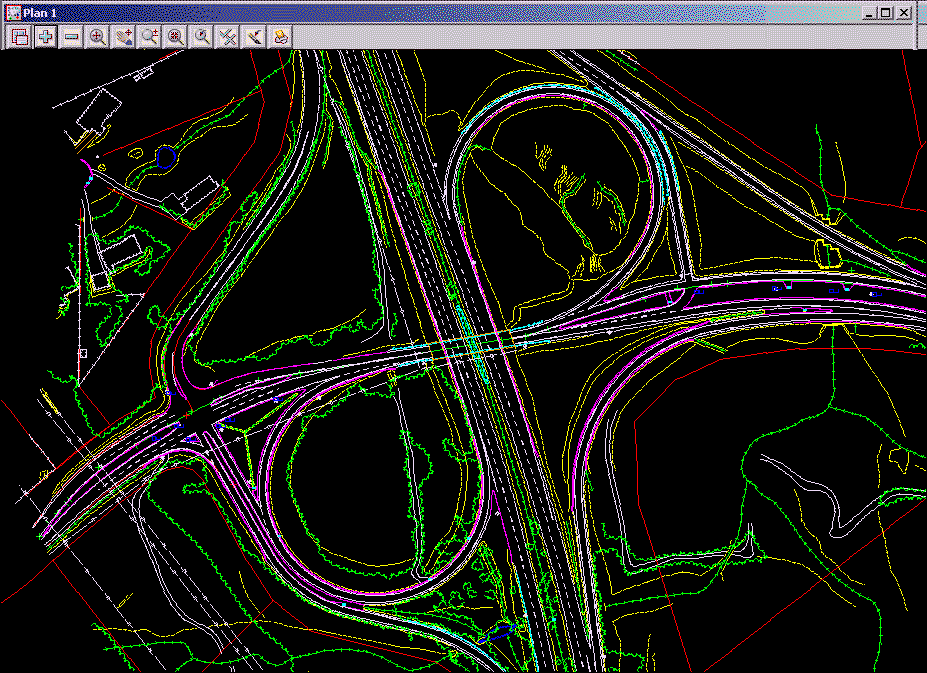Open the Plan 1 window menu icon
Screen dimensions: 927x673
click(x=13, y=12)
